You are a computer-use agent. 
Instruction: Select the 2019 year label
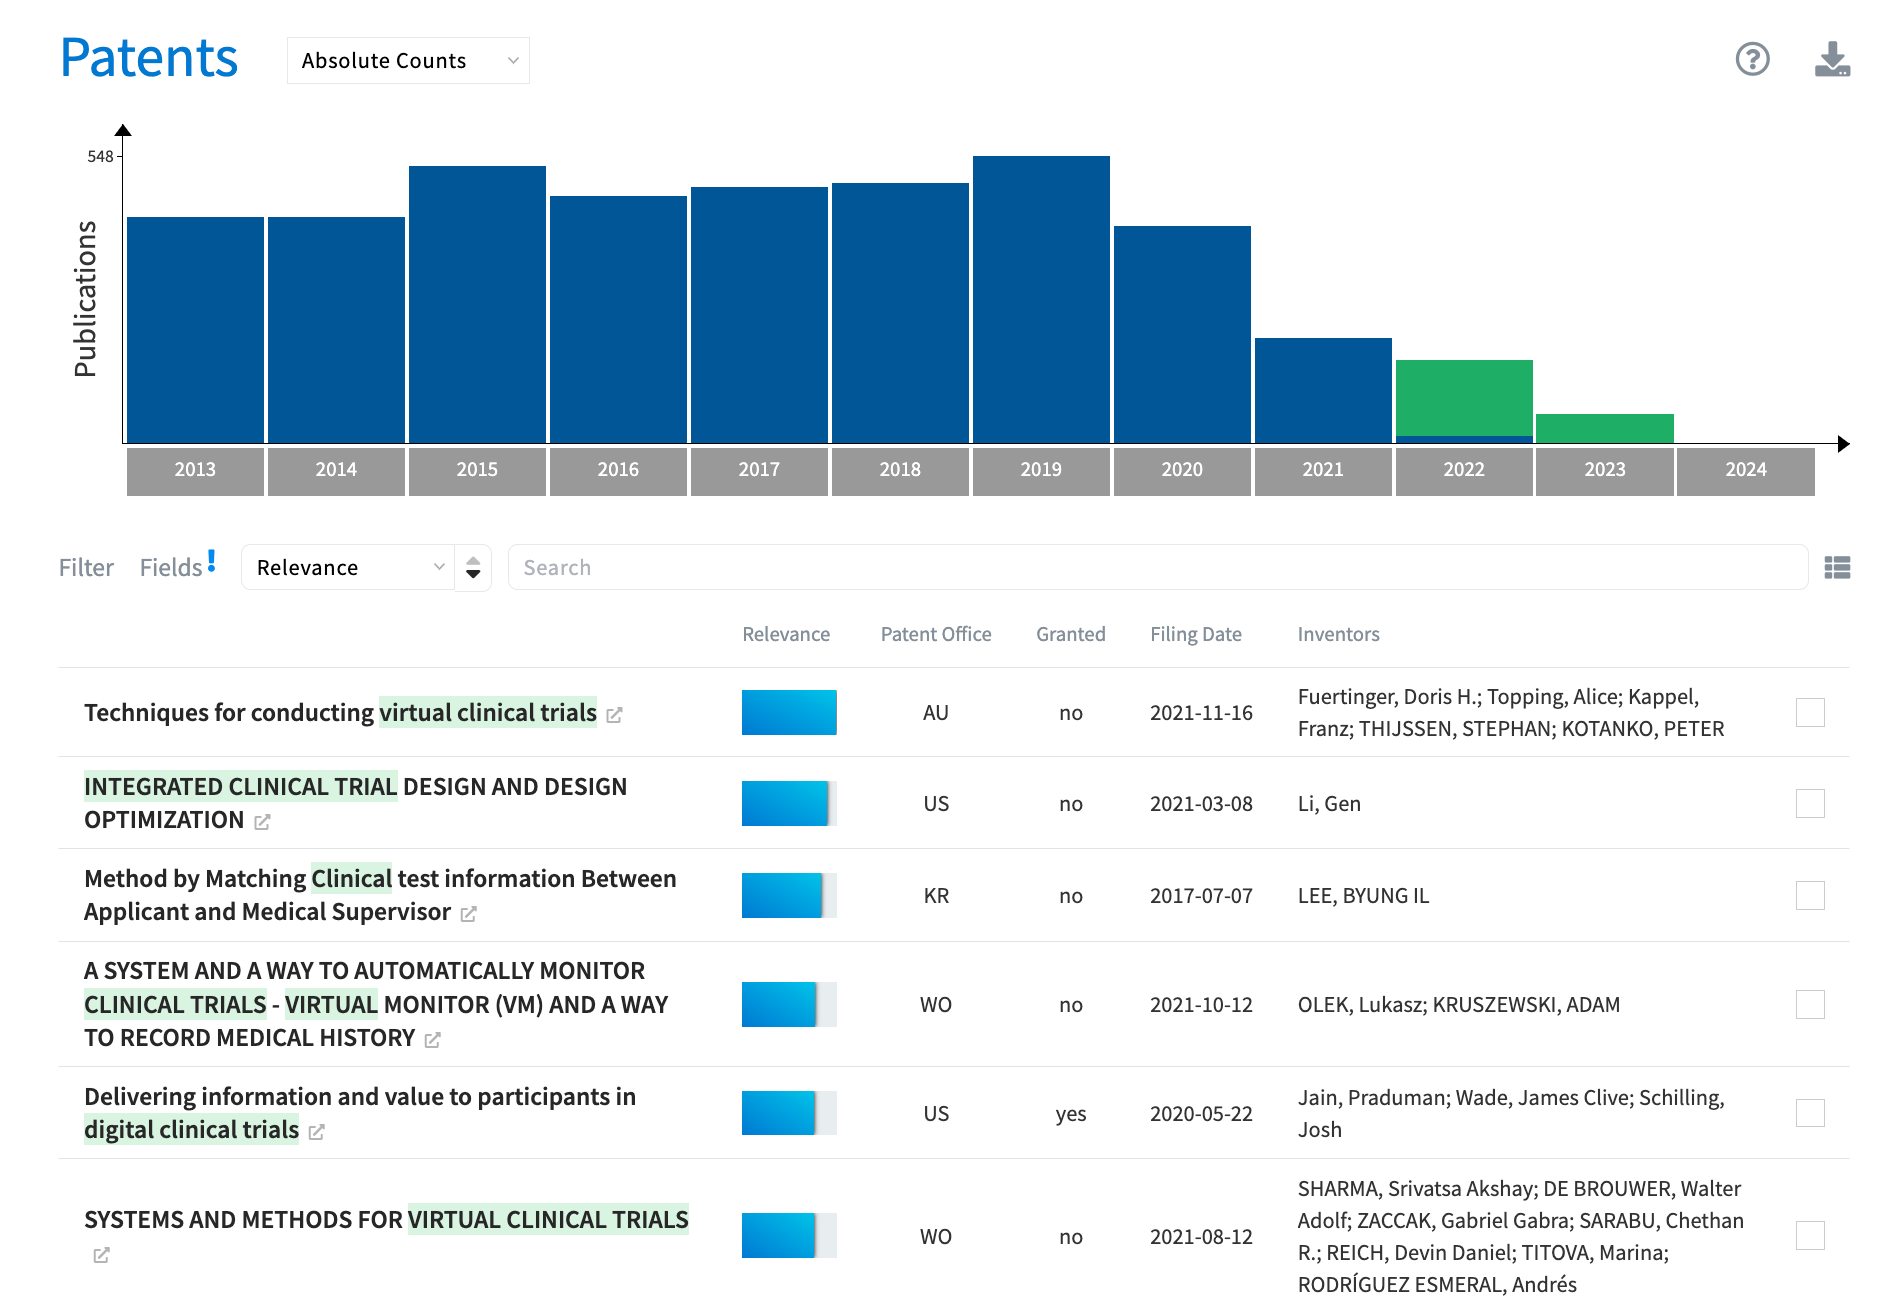[x=1040, y=470]
